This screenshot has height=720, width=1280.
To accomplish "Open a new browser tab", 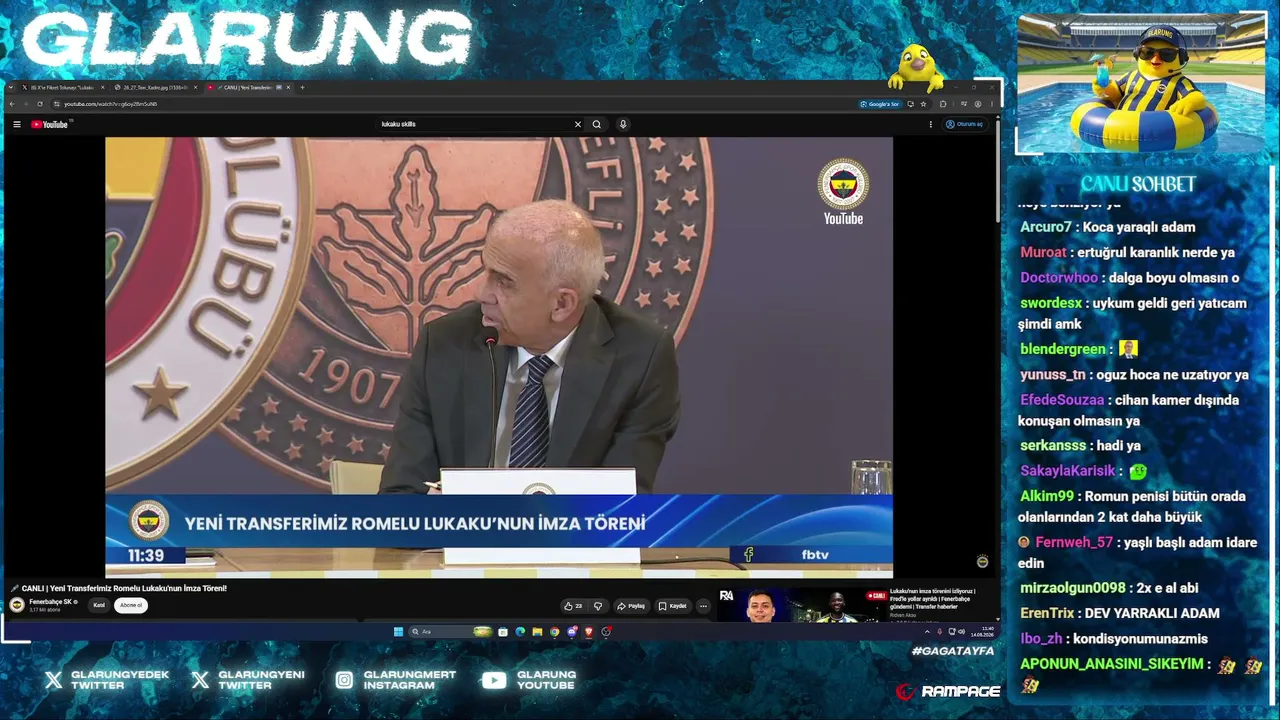I will pos(303,87).
